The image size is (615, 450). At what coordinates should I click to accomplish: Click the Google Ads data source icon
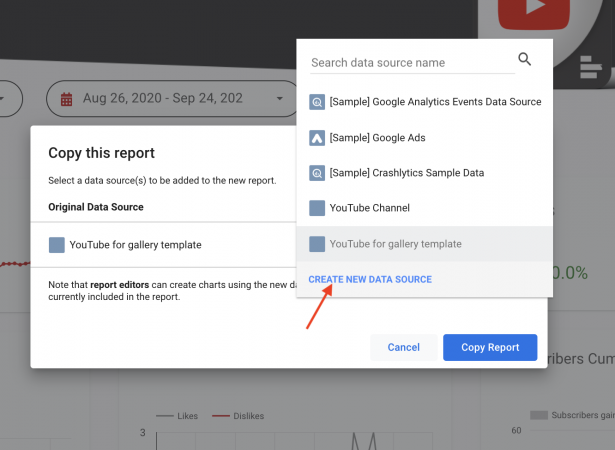[317, 138]
